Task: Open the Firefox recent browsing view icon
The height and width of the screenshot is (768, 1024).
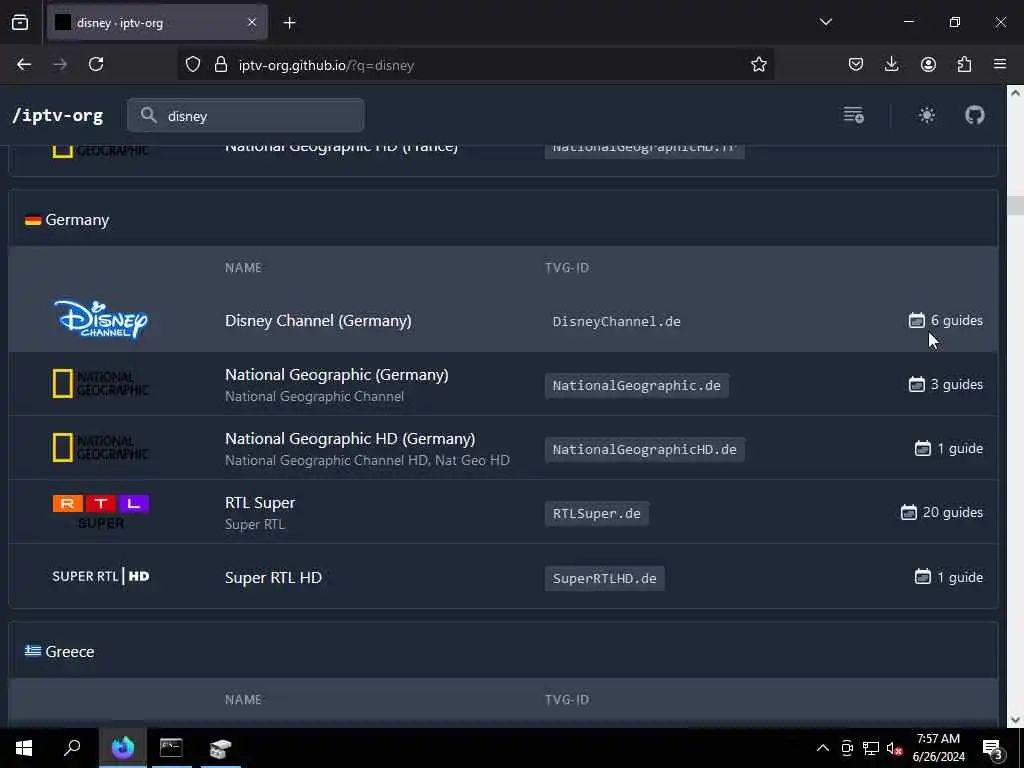Action: click(x=20, y=23)
